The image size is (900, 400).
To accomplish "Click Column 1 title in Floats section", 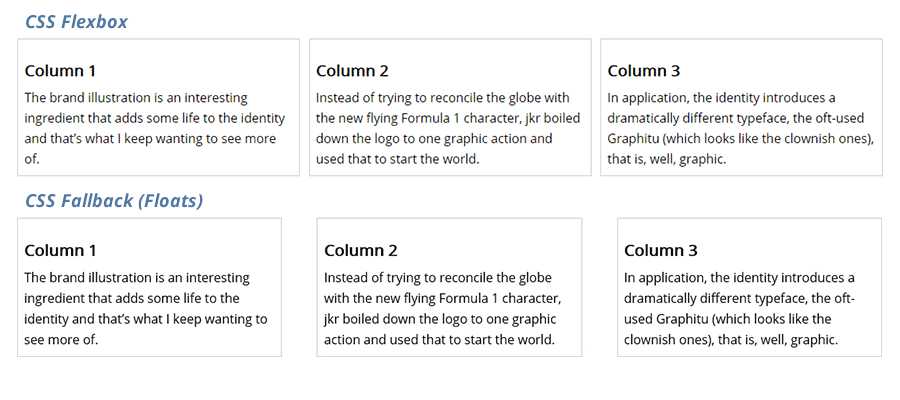I will (x=60, y=250).
